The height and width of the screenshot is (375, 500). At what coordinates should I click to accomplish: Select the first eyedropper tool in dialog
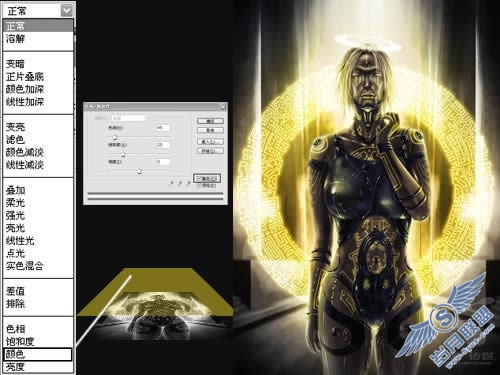[171, 183]
